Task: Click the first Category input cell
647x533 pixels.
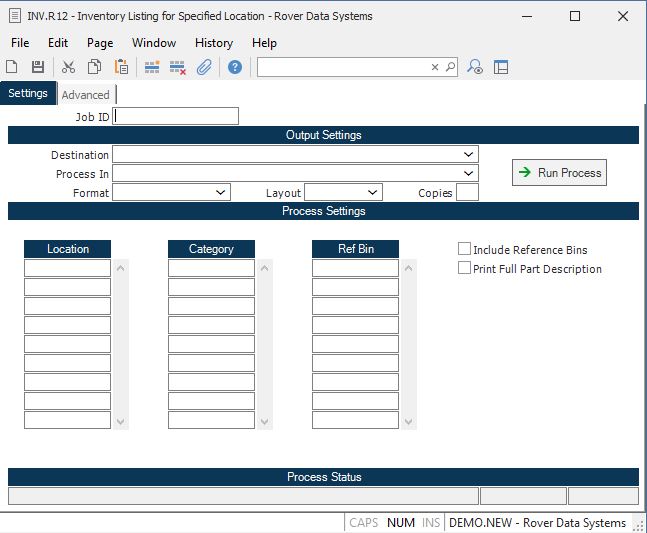Action: pyautogui.click(x=211, y=268)
